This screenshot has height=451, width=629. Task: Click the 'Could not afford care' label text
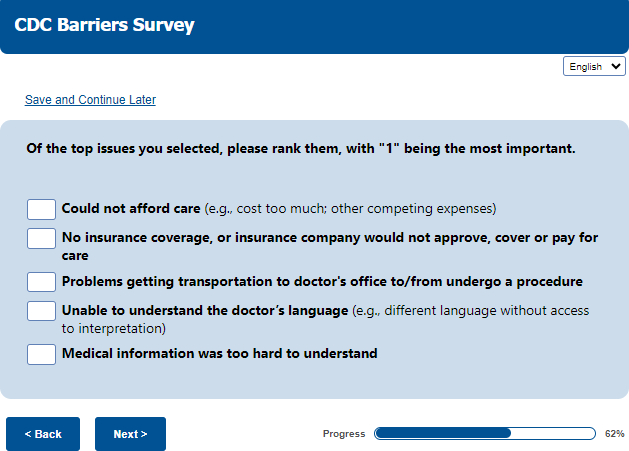coord(131,209)
